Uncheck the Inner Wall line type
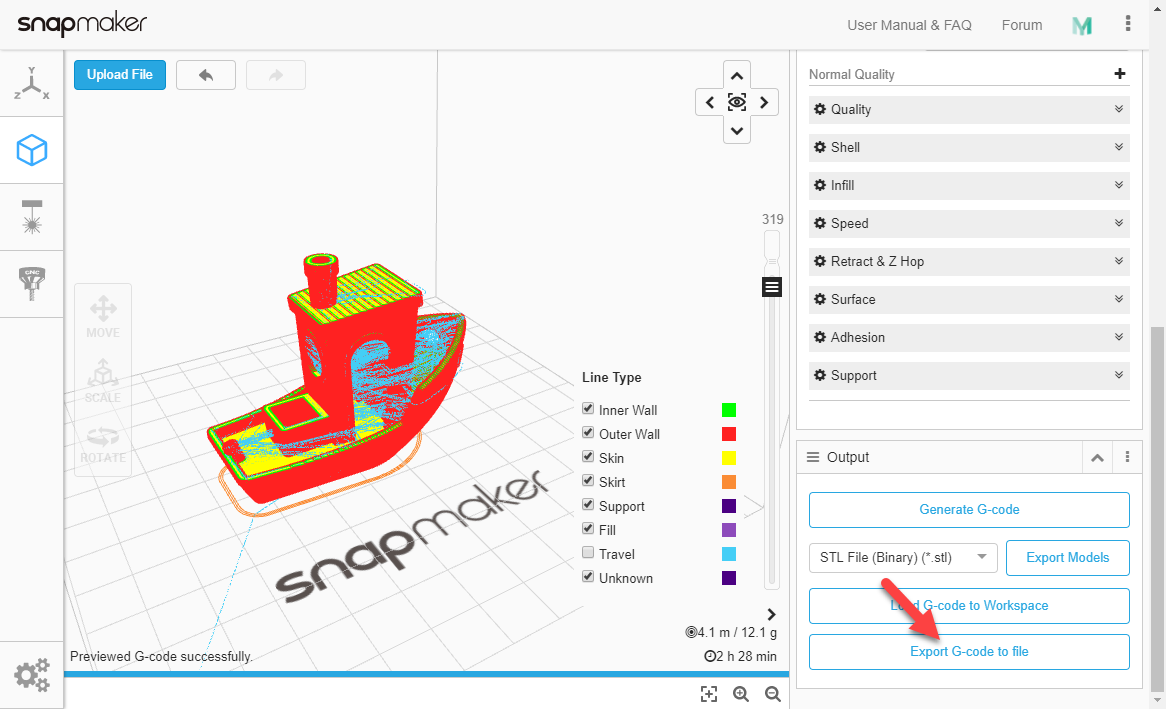This screenshot has height=709, width=1166. [x=587, y=408]
